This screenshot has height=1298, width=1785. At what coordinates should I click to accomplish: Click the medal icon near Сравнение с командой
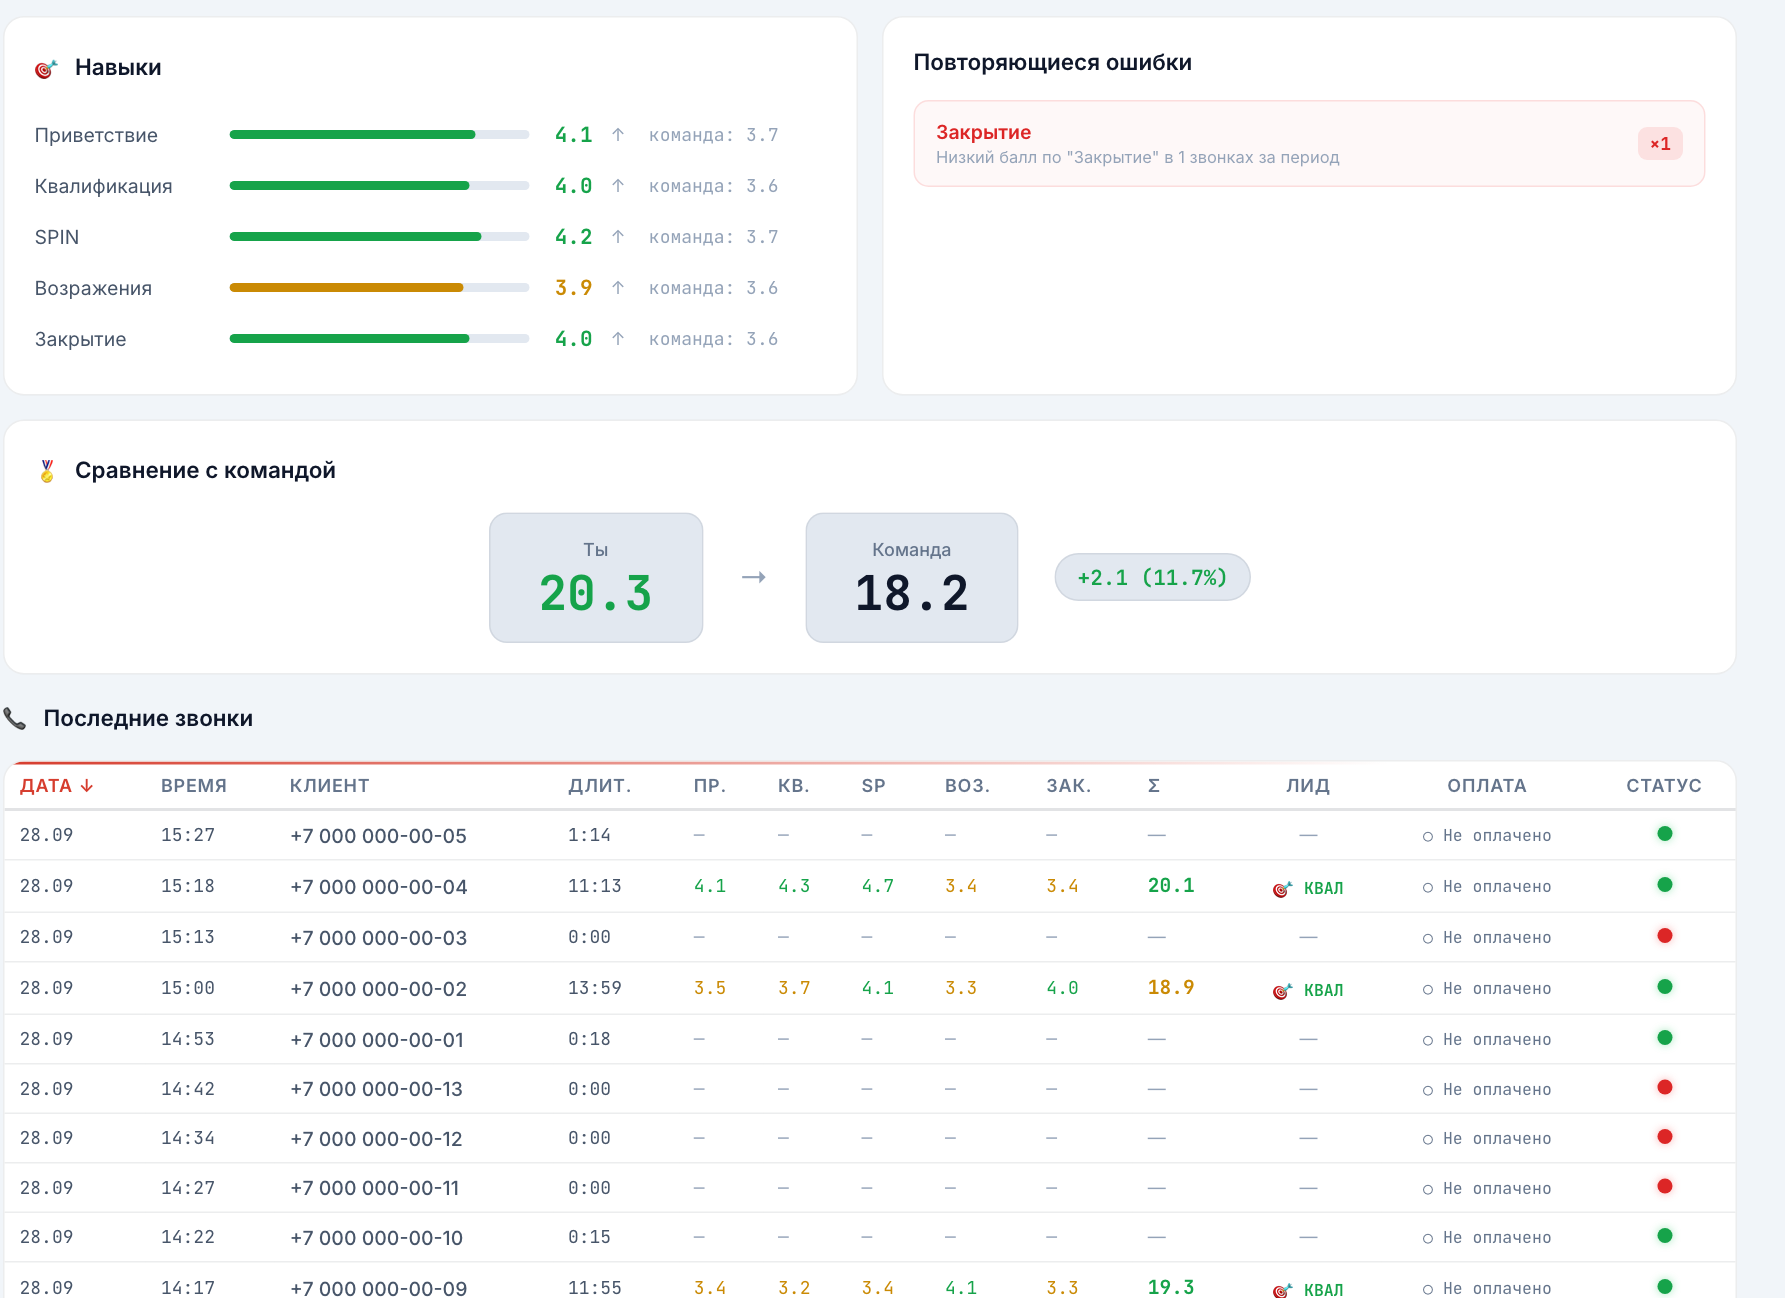[47, 471]
